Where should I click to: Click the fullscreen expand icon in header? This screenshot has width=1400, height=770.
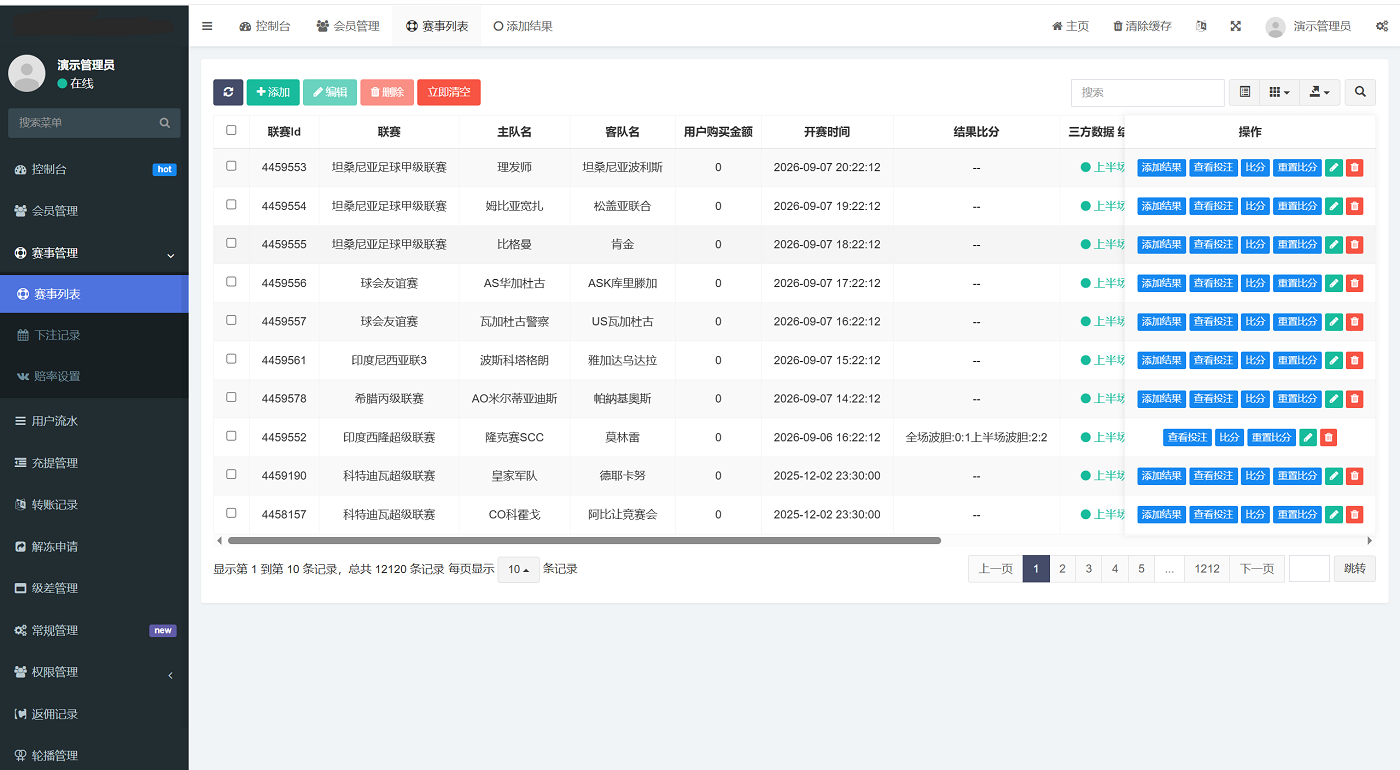tap(1236, 26)
